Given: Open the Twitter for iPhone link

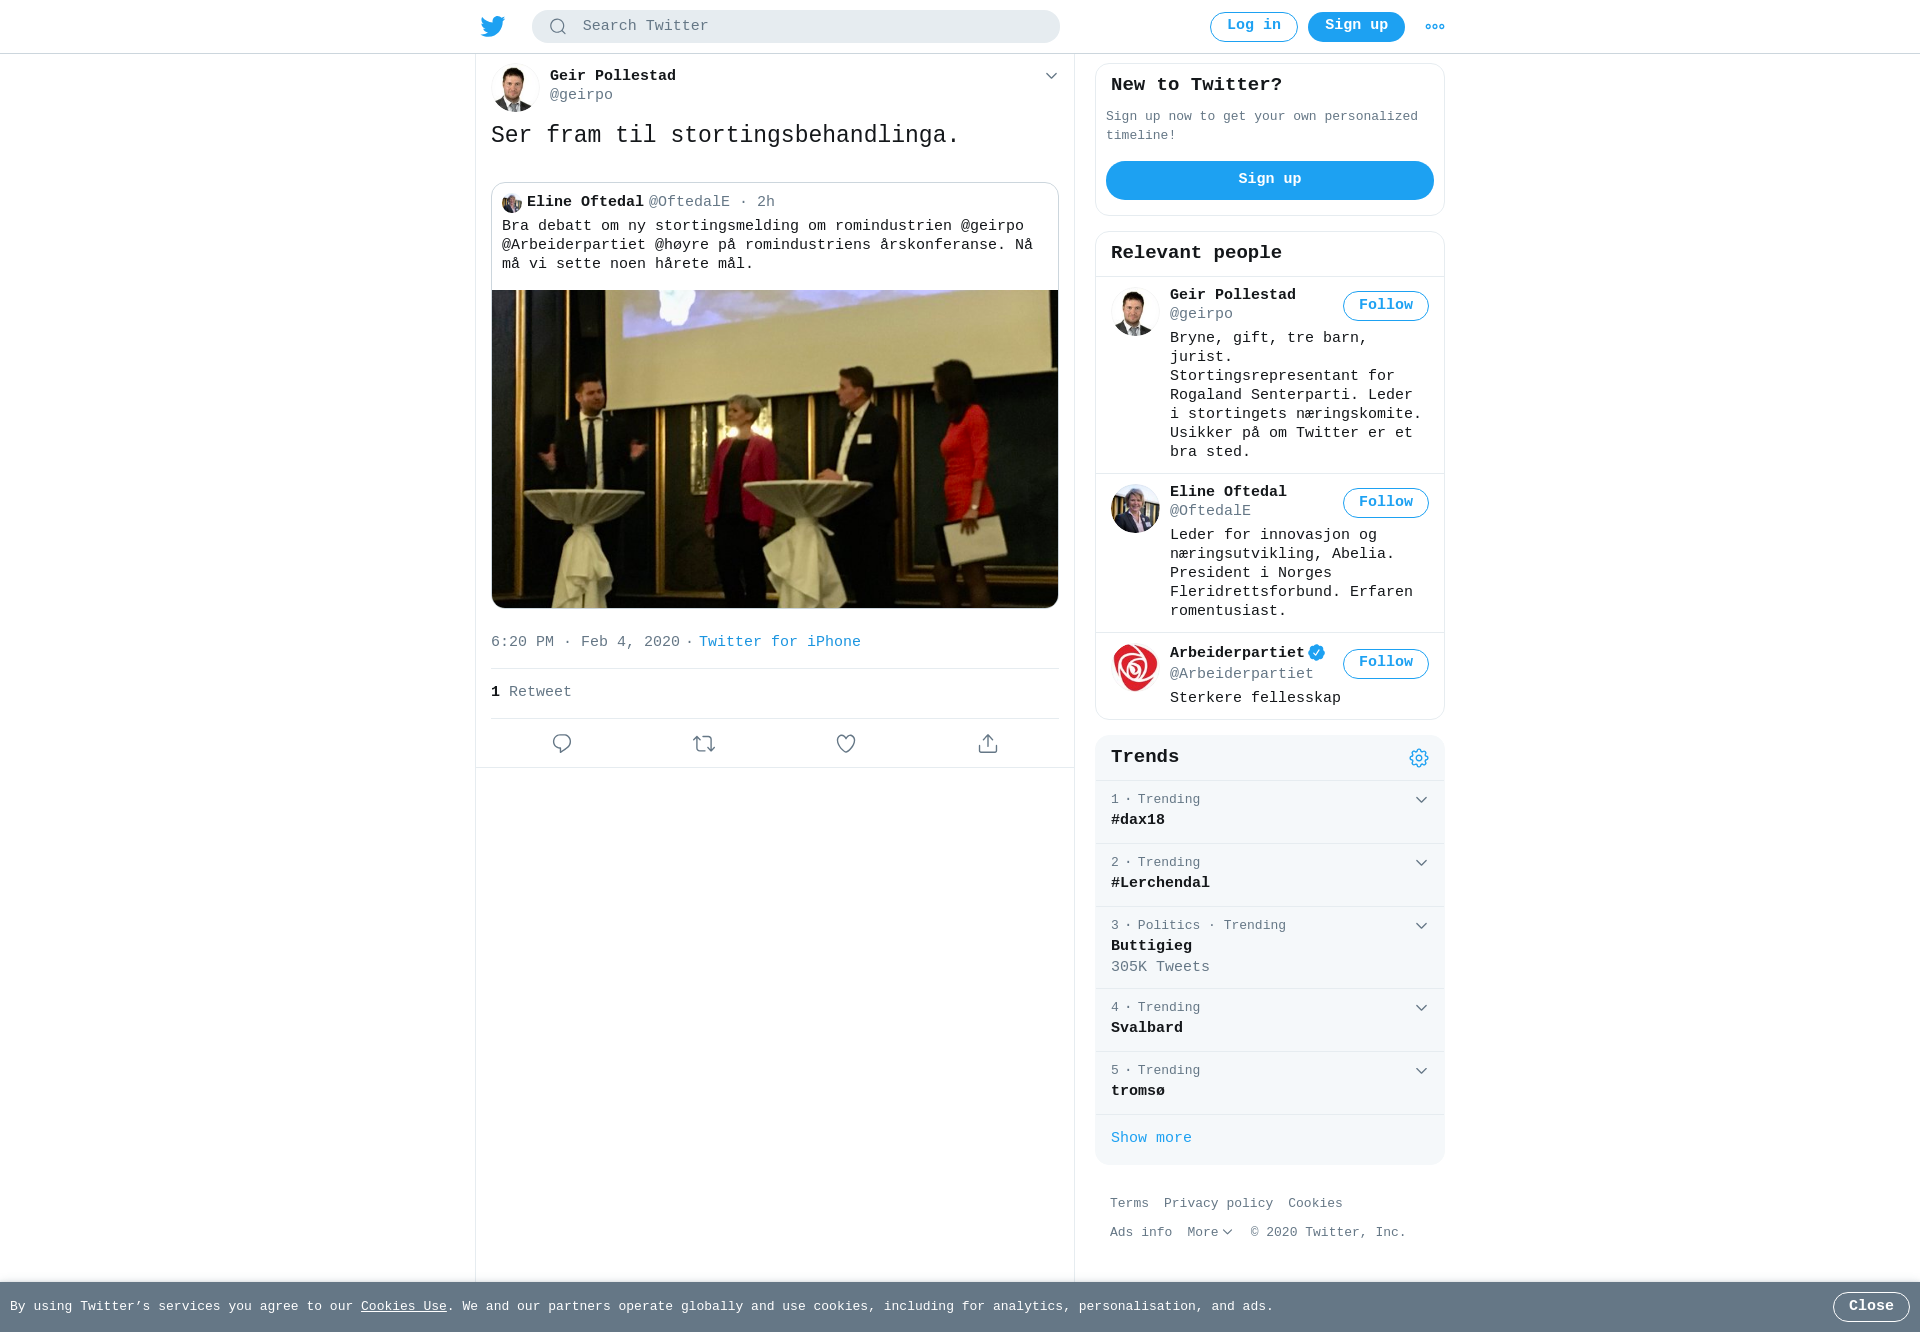Looking at the screenshot, I should coord(780,642).
